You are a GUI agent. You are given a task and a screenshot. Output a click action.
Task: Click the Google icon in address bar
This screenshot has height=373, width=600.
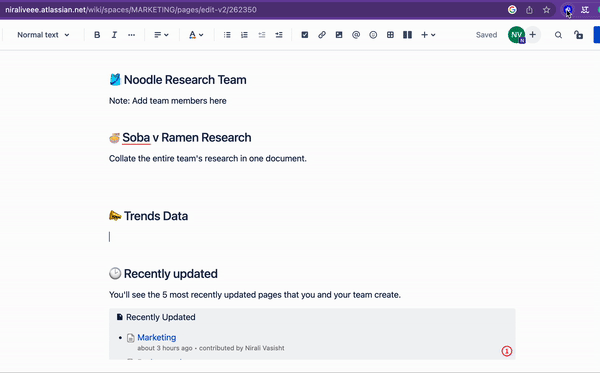[512, 10]
